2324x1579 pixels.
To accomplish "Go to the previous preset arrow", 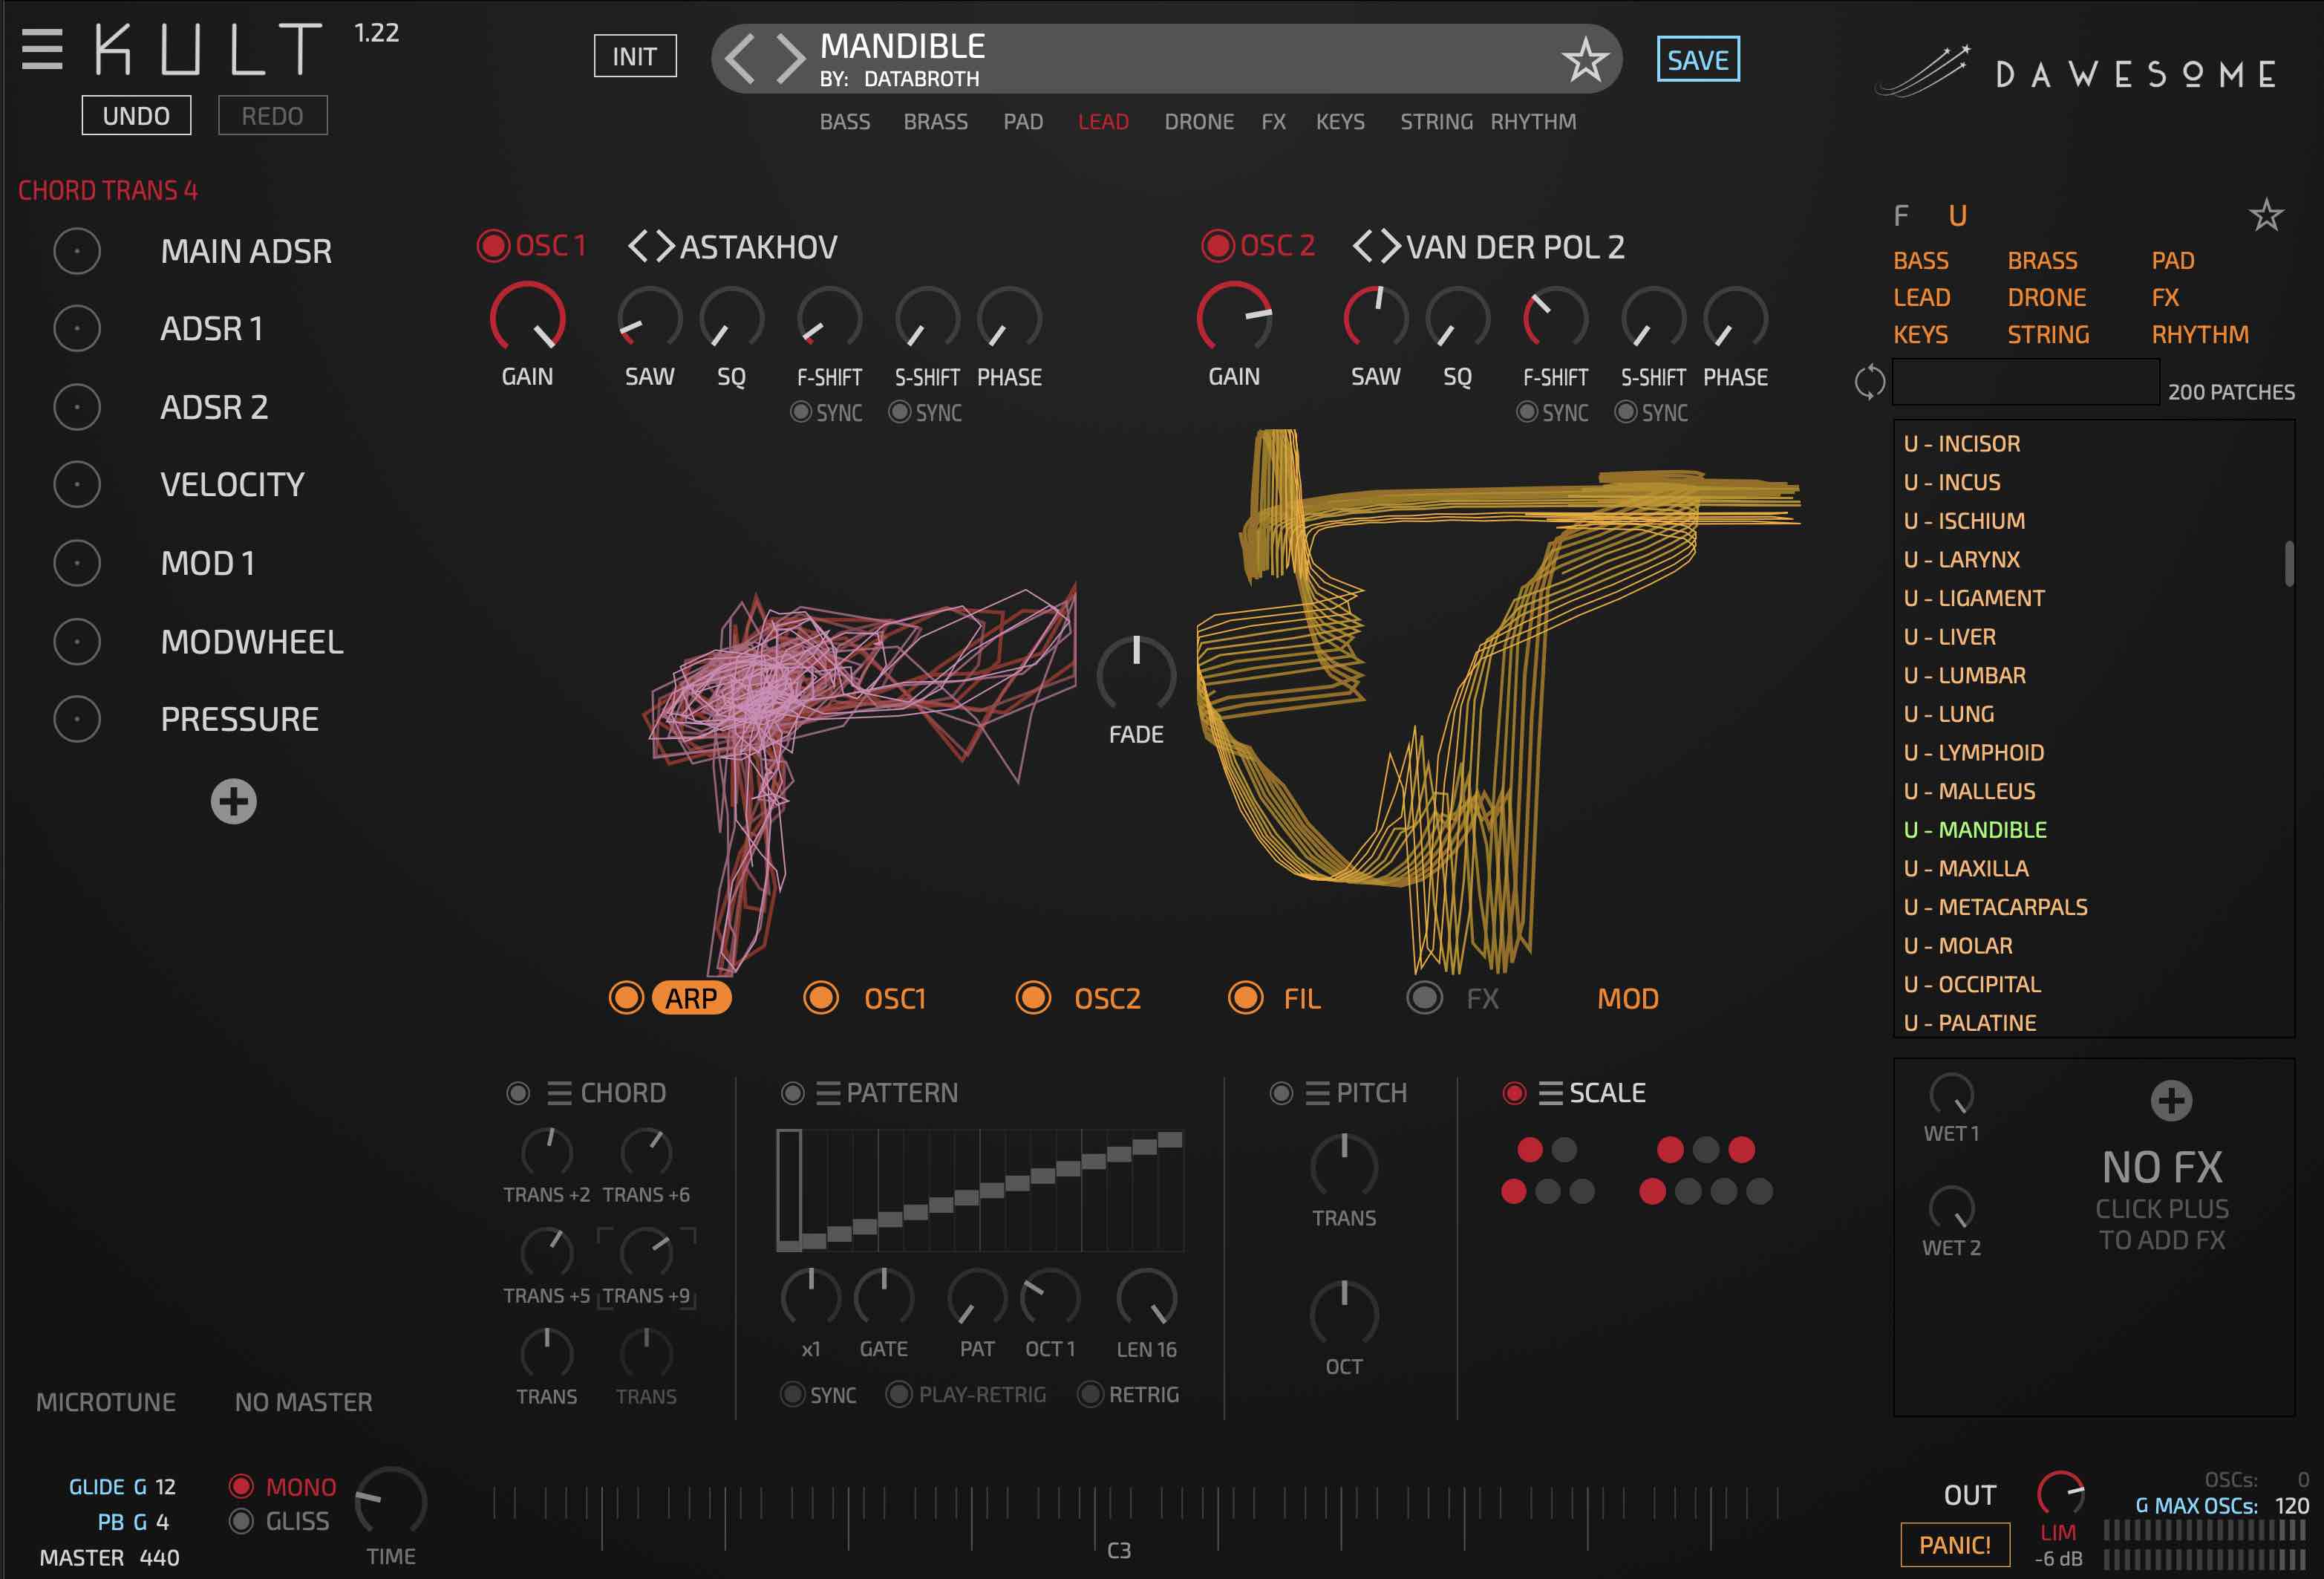I will 740,58.
